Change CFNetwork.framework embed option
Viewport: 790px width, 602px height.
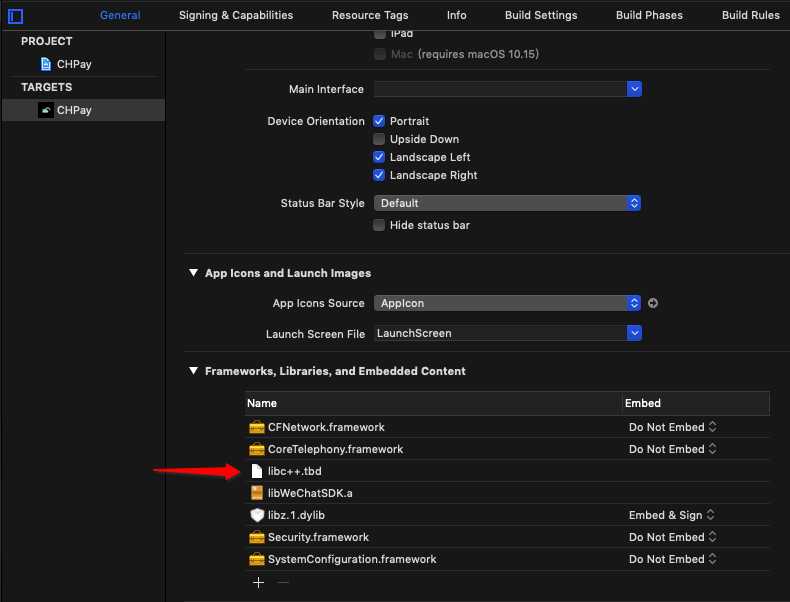[x=673, y=427]
